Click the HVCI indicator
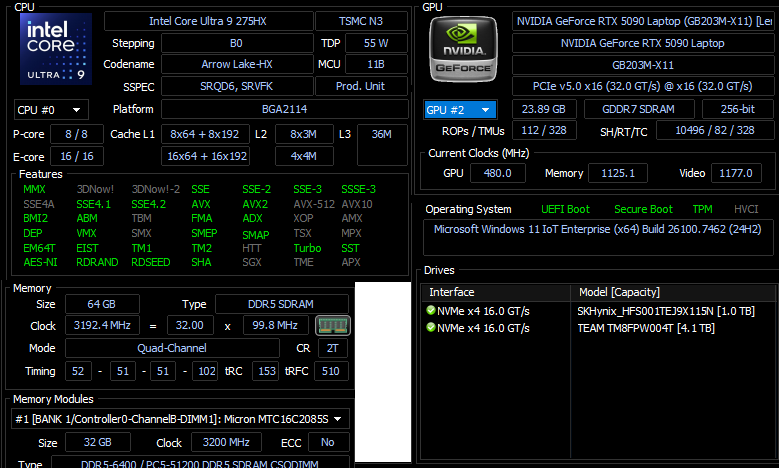The height and width of the screenshot is (468, 779). point(746,209)
